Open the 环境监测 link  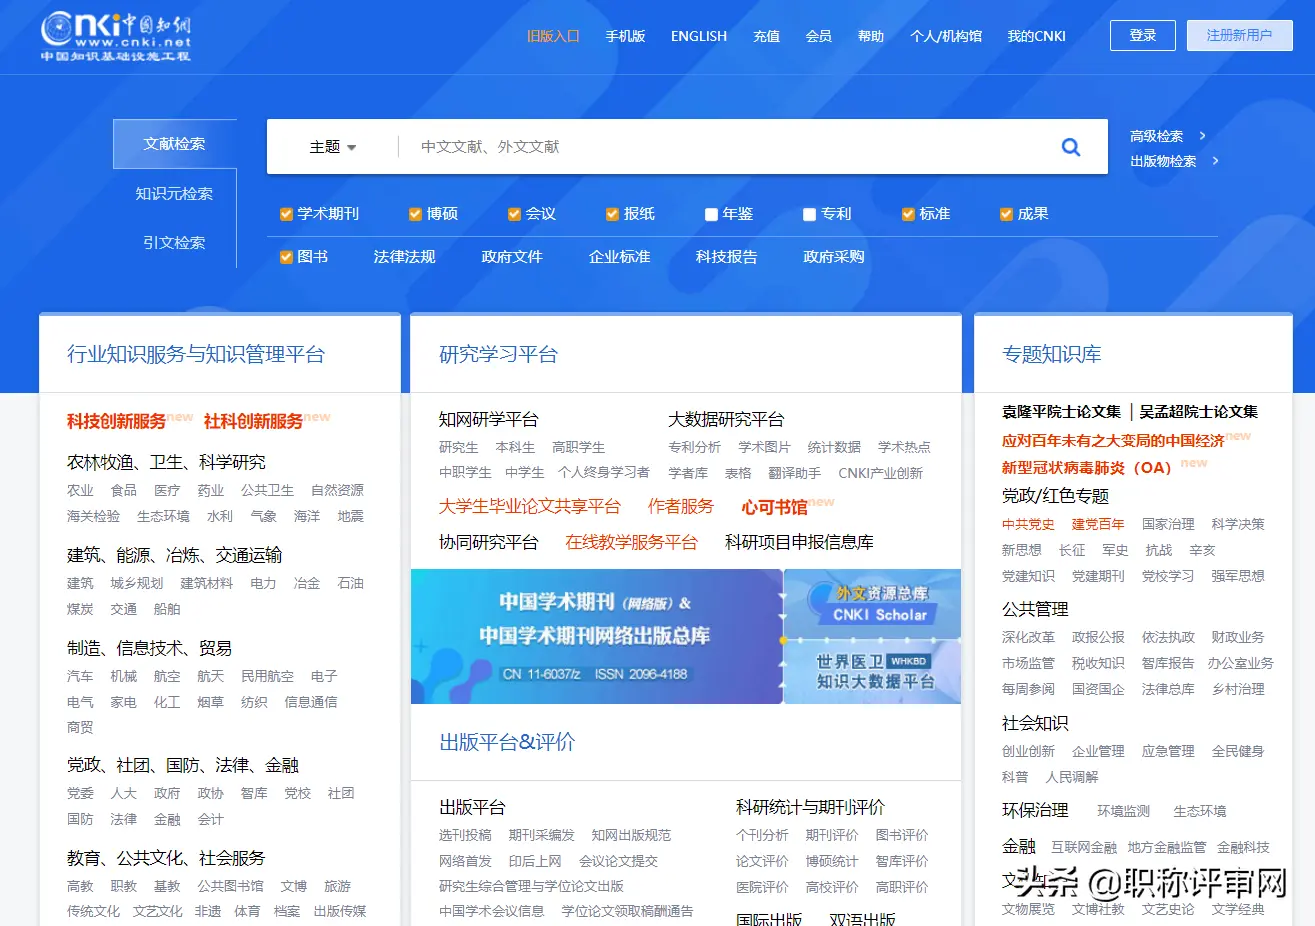click(x=1123, y=811)
